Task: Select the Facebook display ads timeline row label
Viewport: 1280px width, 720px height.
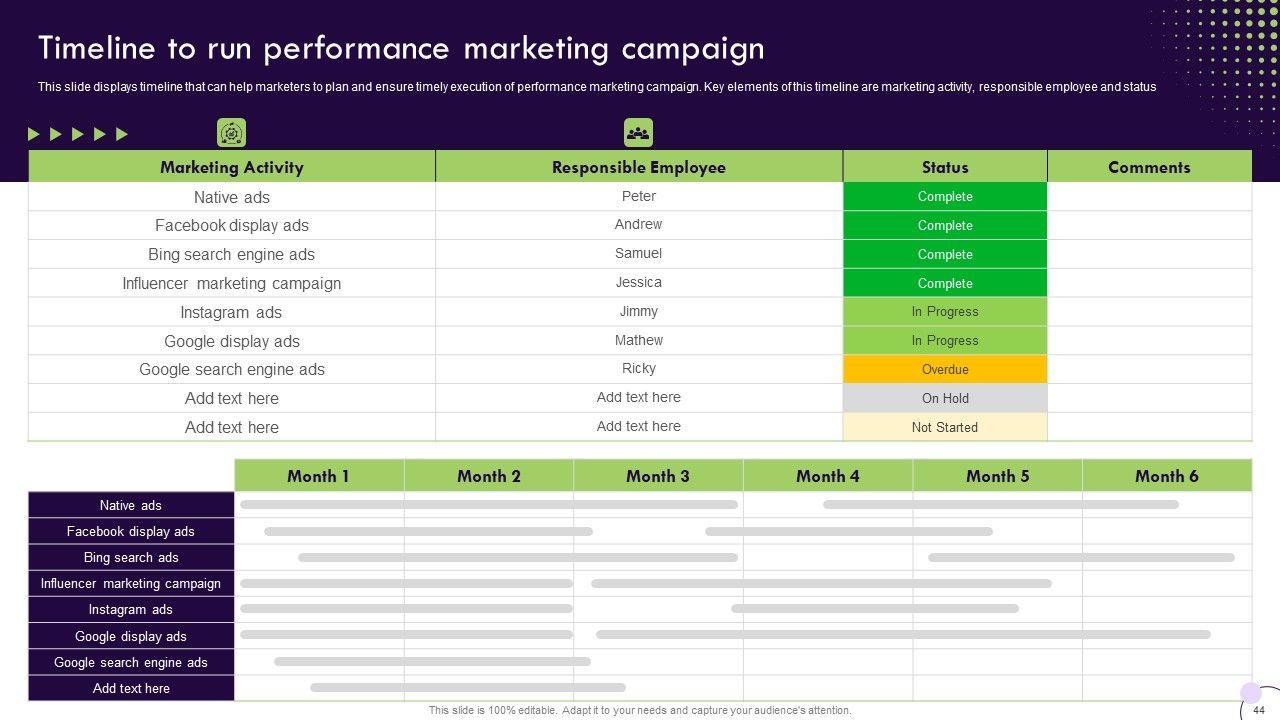Action: coord(131,532)
